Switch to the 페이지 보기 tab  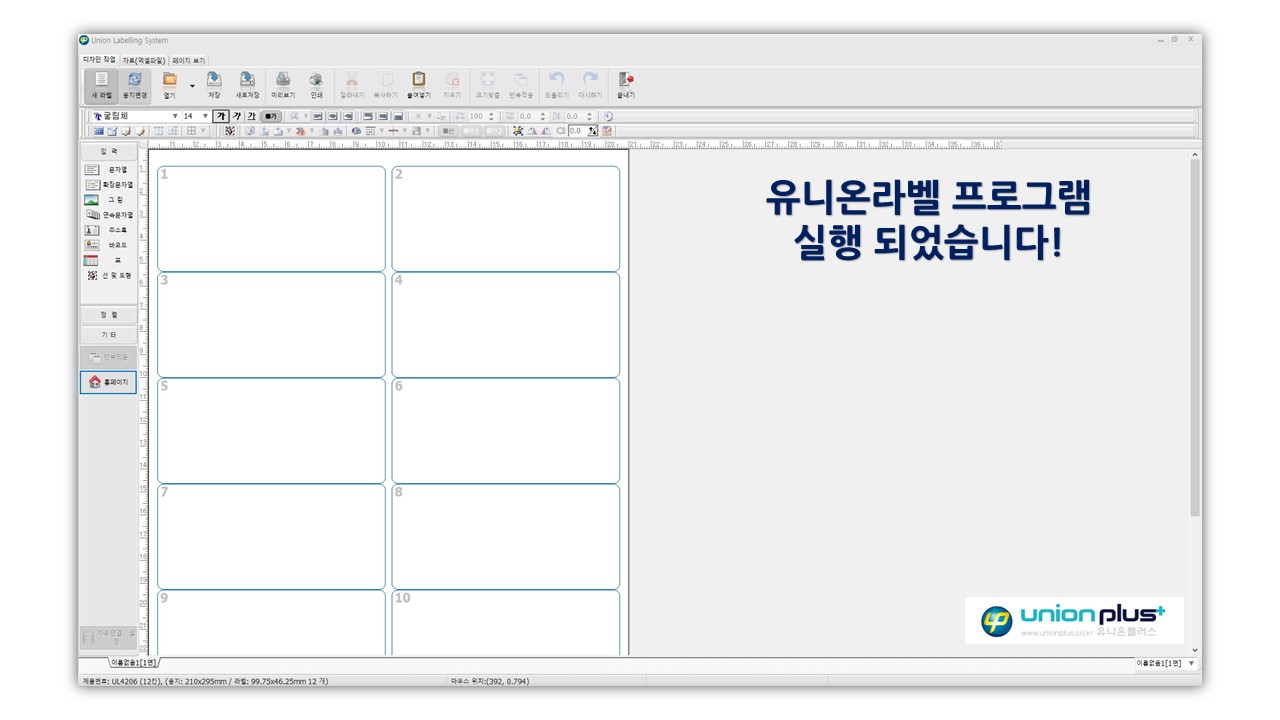point(188,60)
